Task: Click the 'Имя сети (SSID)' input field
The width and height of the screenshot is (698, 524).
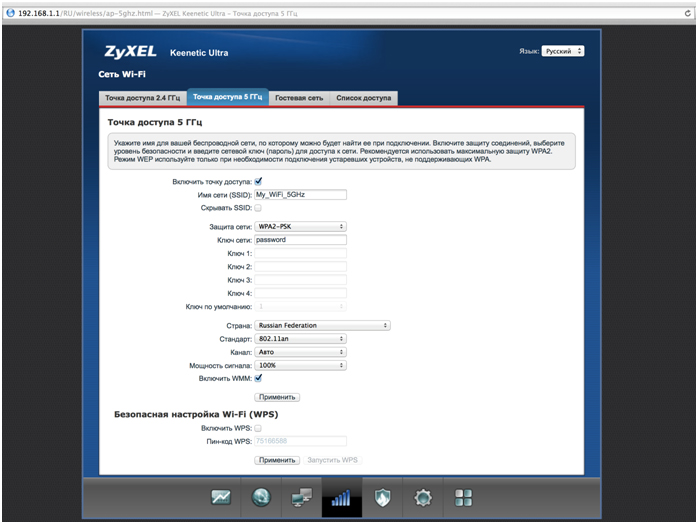Action: (x=300, y=195)
